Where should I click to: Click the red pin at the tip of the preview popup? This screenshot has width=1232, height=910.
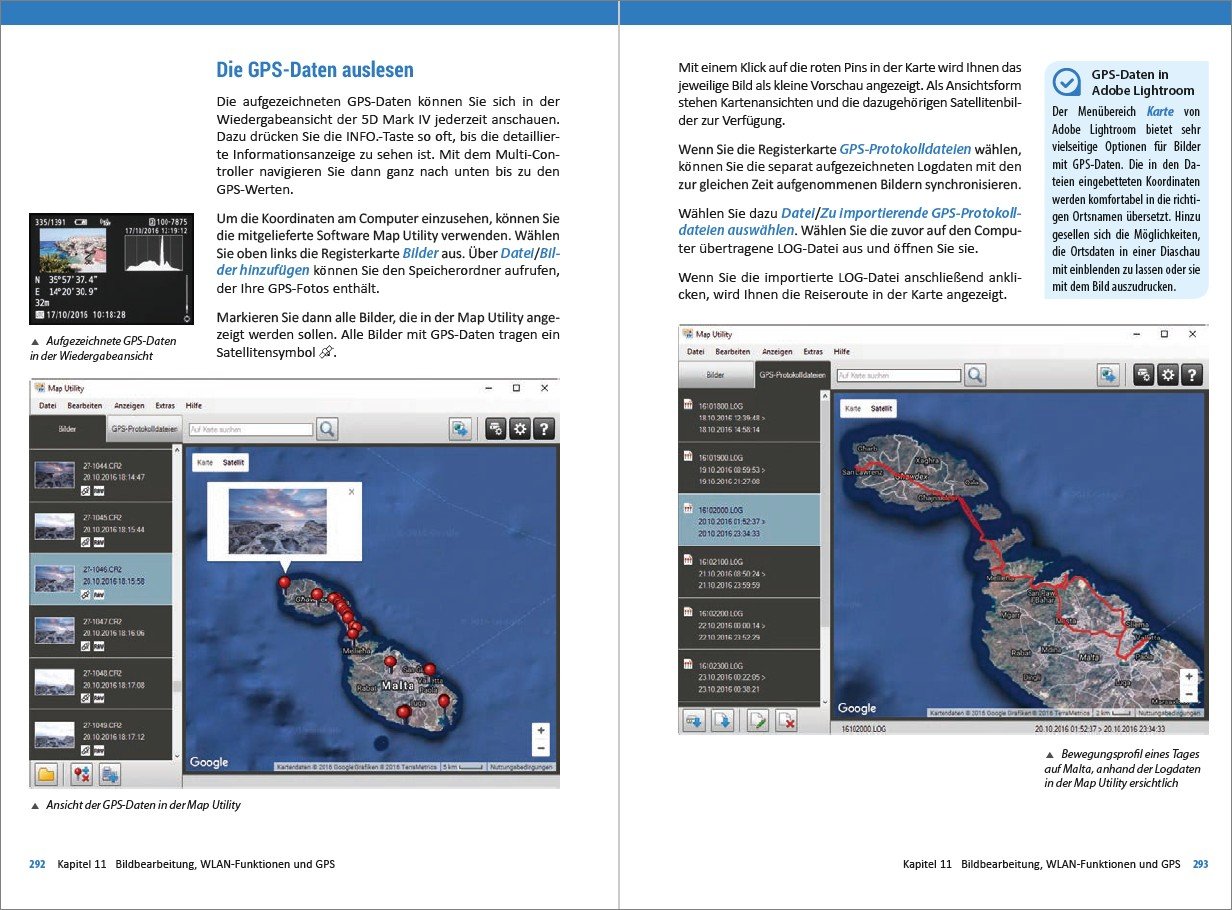[x=284, y=584]
